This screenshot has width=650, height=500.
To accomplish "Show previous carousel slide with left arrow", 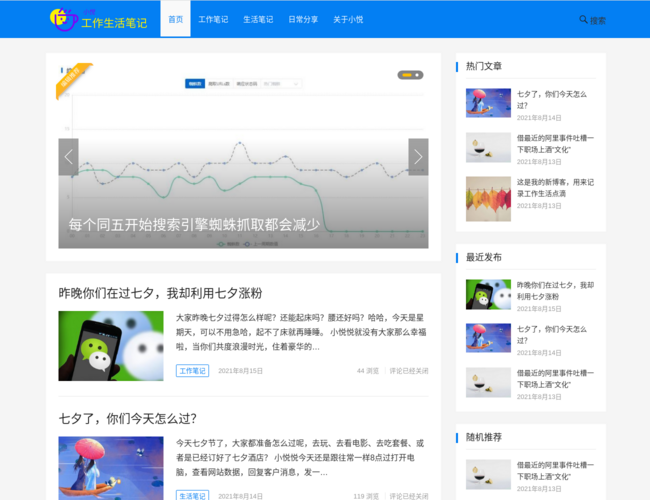I will pos(68,157).
